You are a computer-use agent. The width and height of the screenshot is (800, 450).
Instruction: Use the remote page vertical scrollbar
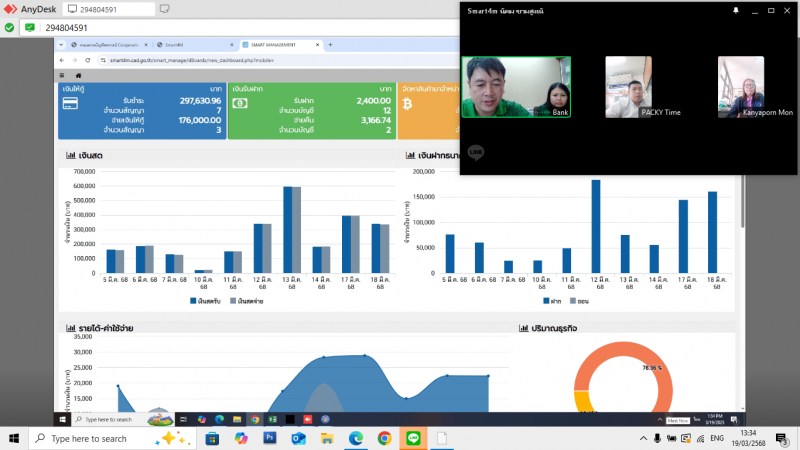tap(742, 202)
